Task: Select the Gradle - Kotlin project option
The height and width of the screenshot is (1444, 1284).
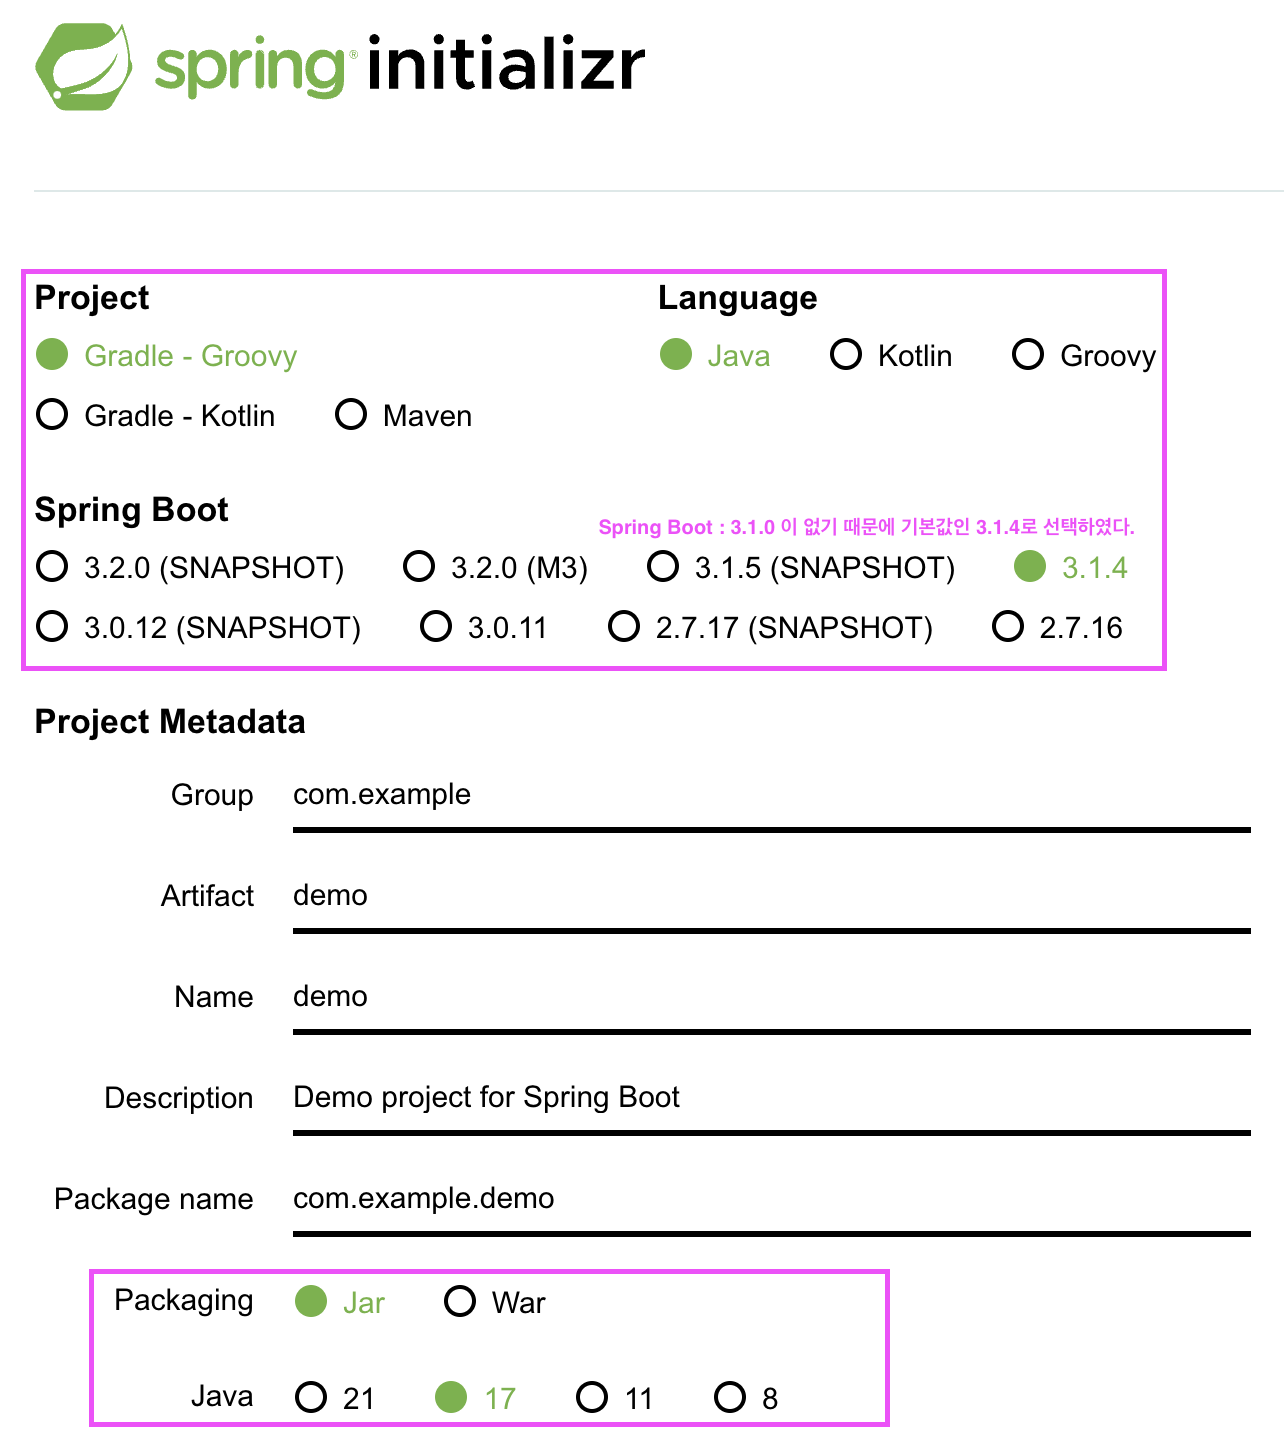Action: (x=155, y=415)
